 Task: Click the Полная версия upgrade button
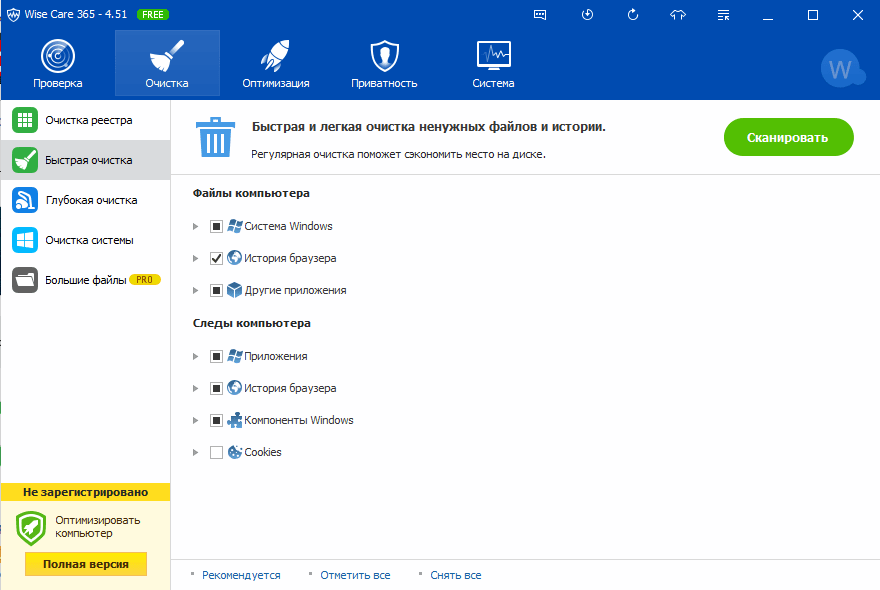click(x=85, y=564)
